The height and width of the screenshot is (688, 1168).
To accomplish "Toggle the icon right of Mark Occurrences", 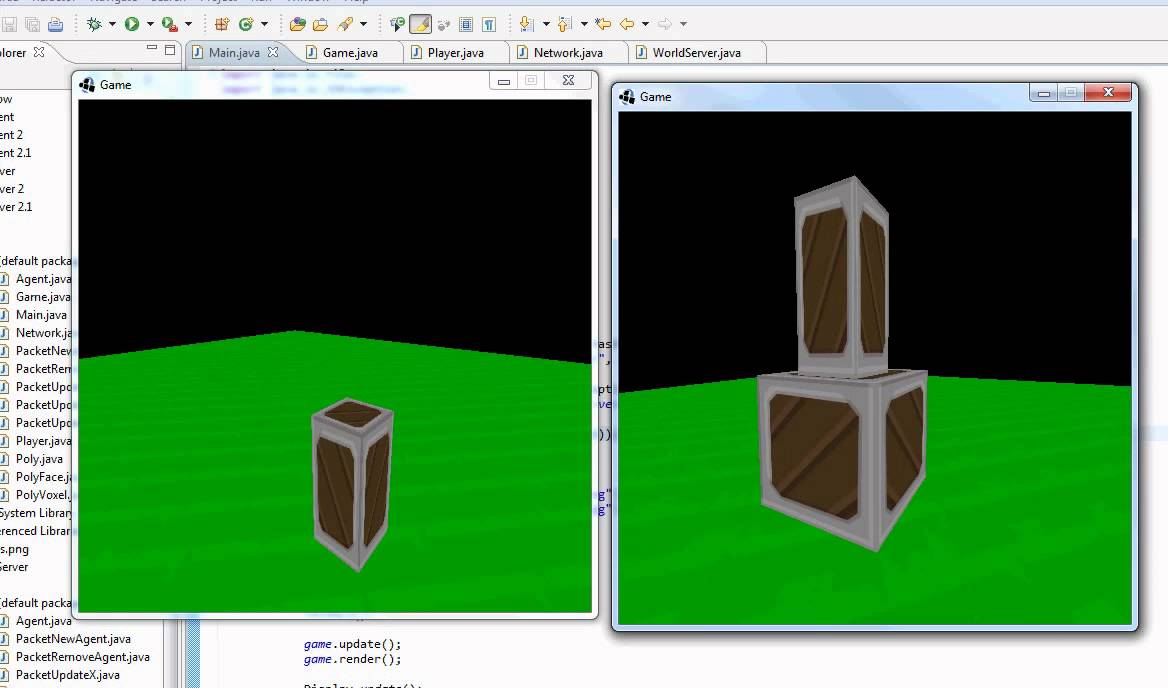I will point(444,25).
